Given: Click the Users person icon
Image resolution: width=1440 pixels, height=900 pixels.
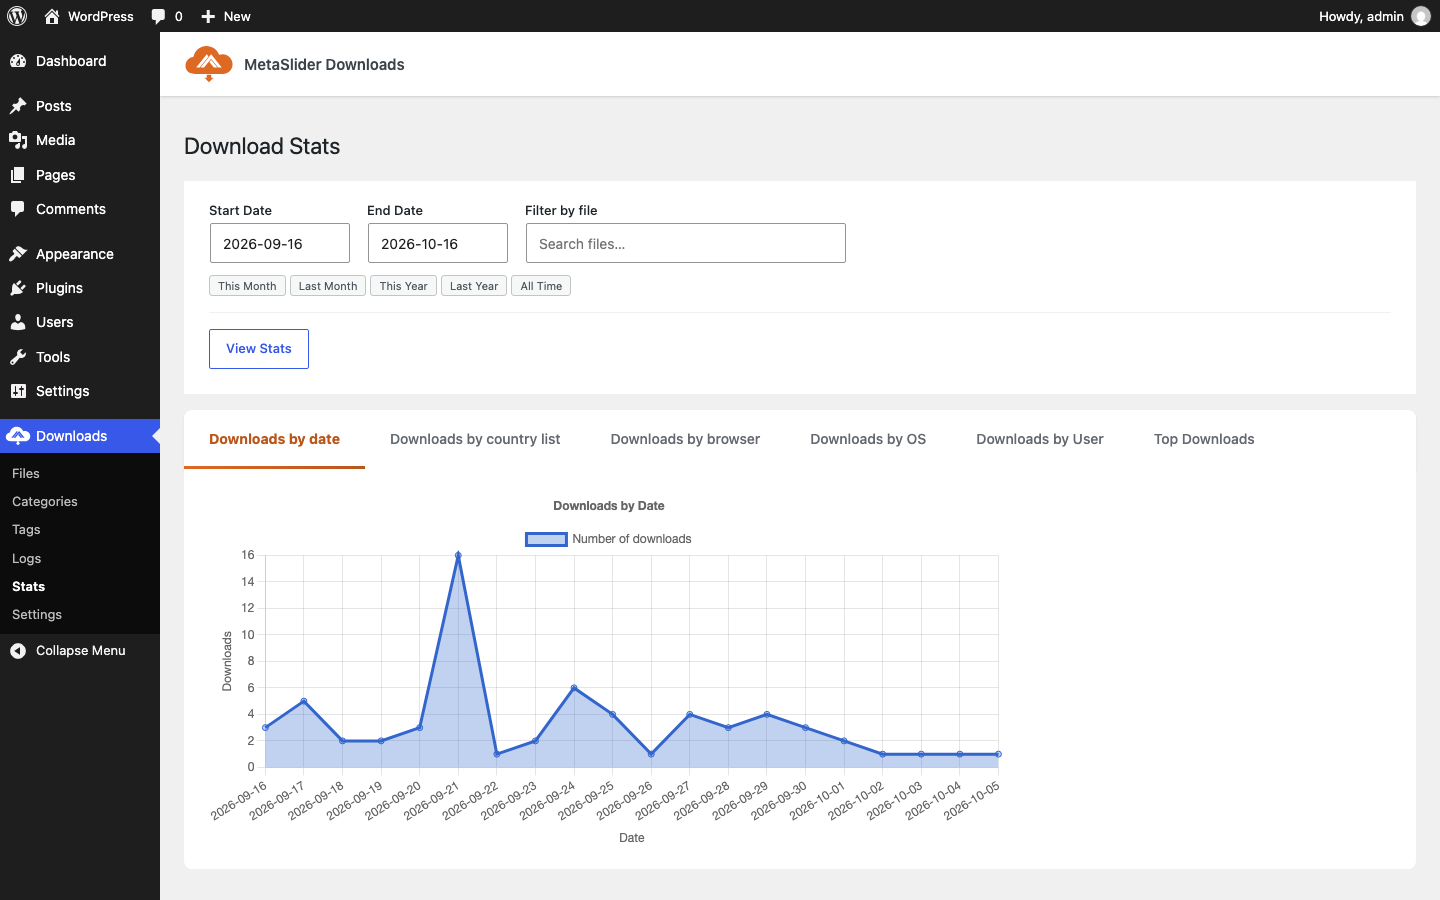Looking at the screenshot, I should tap(18, 322).
